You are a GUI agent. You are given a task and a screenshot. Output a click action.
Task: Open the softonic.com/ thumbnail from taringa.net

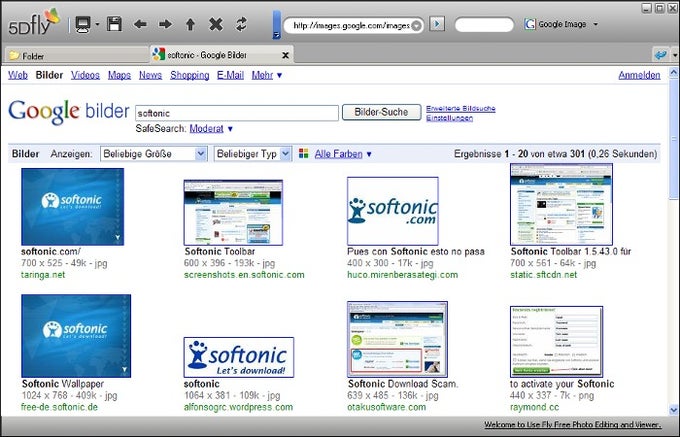pyautogui.click(x=72, y=207)
